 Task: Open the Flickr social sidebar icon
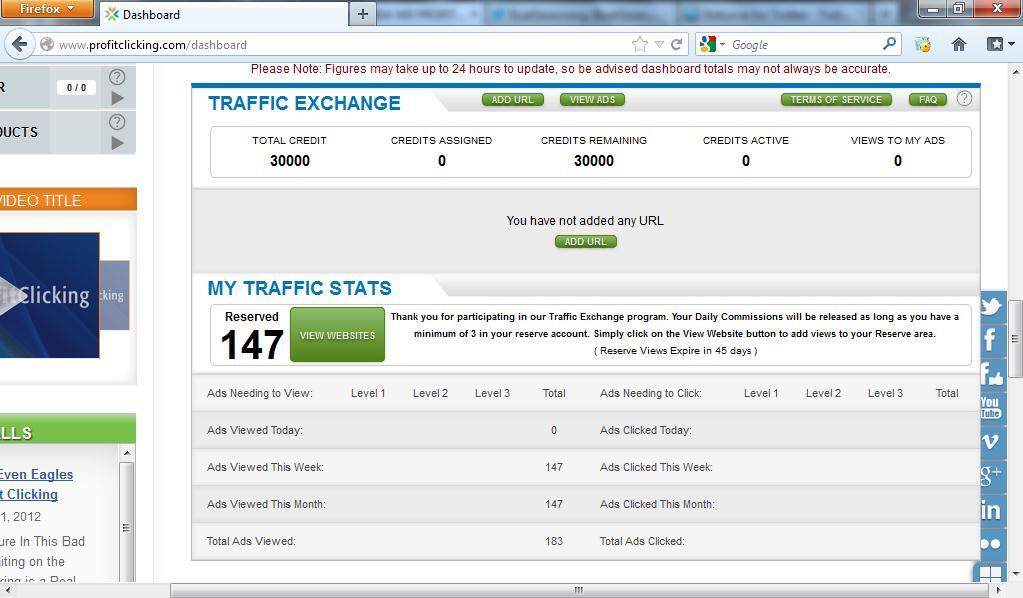(x=990, y=544)
